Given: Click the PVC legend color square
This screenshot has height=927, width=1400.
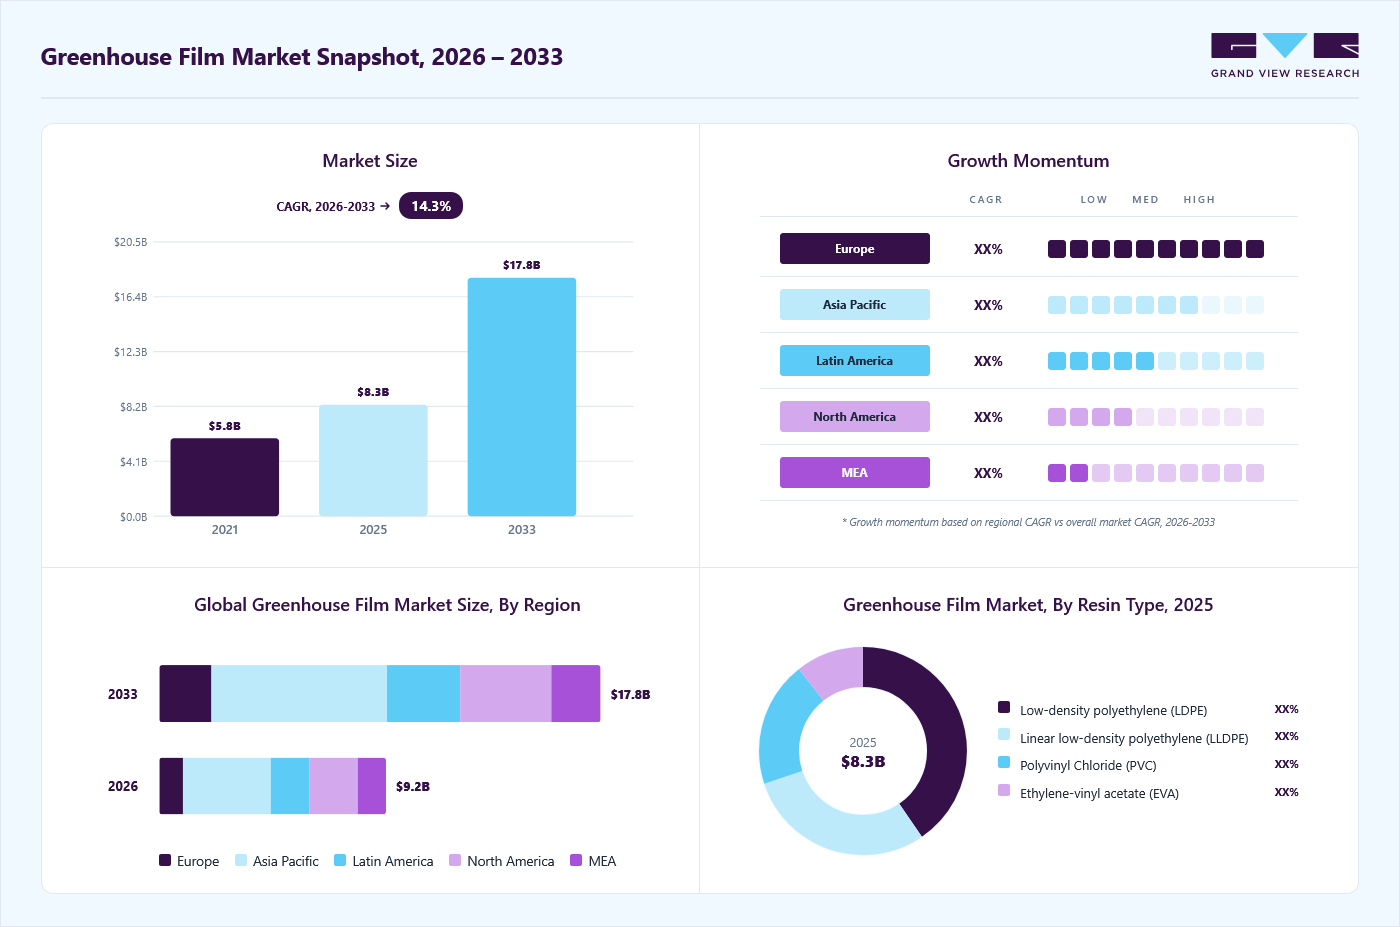Looking at the screenshot, I should point(1004,762).
